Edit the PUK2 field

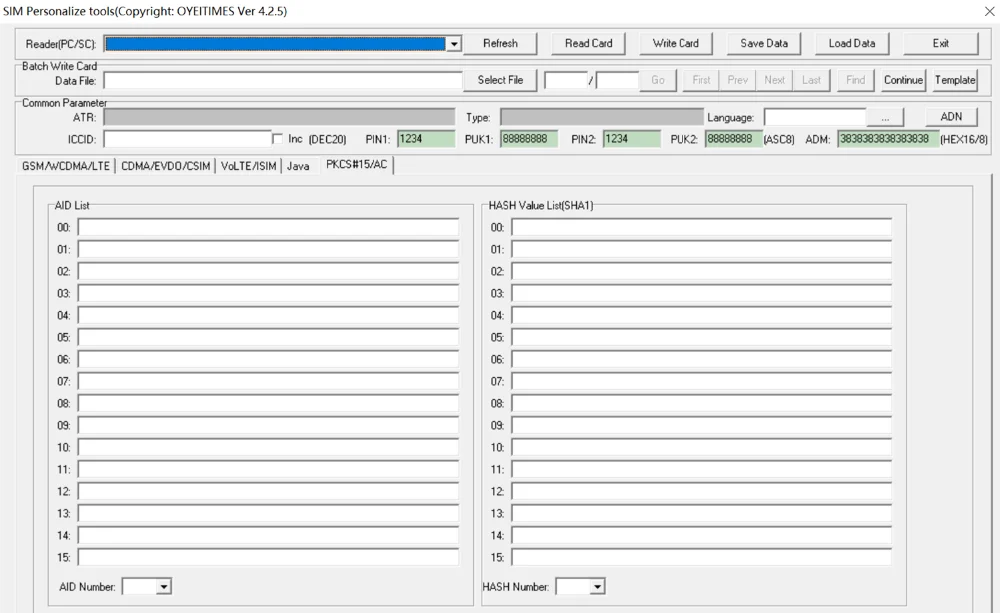click(x=733, y=139)
